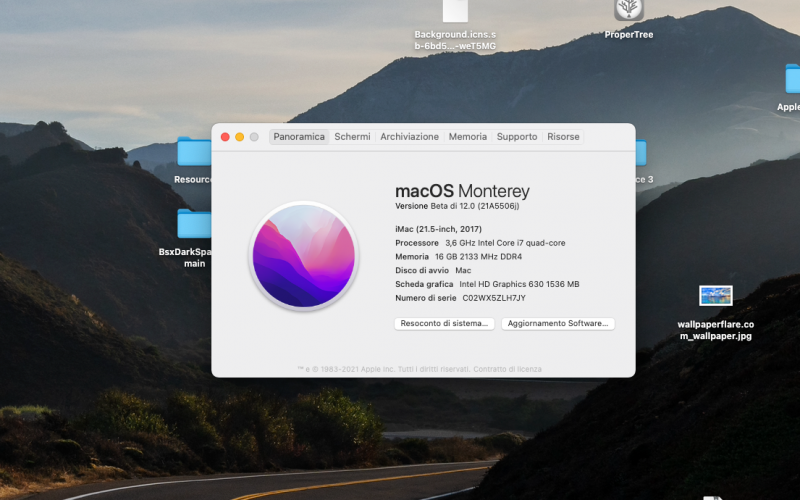Close the About This Mac window
The image size is (800, 500).
(226, 137)
